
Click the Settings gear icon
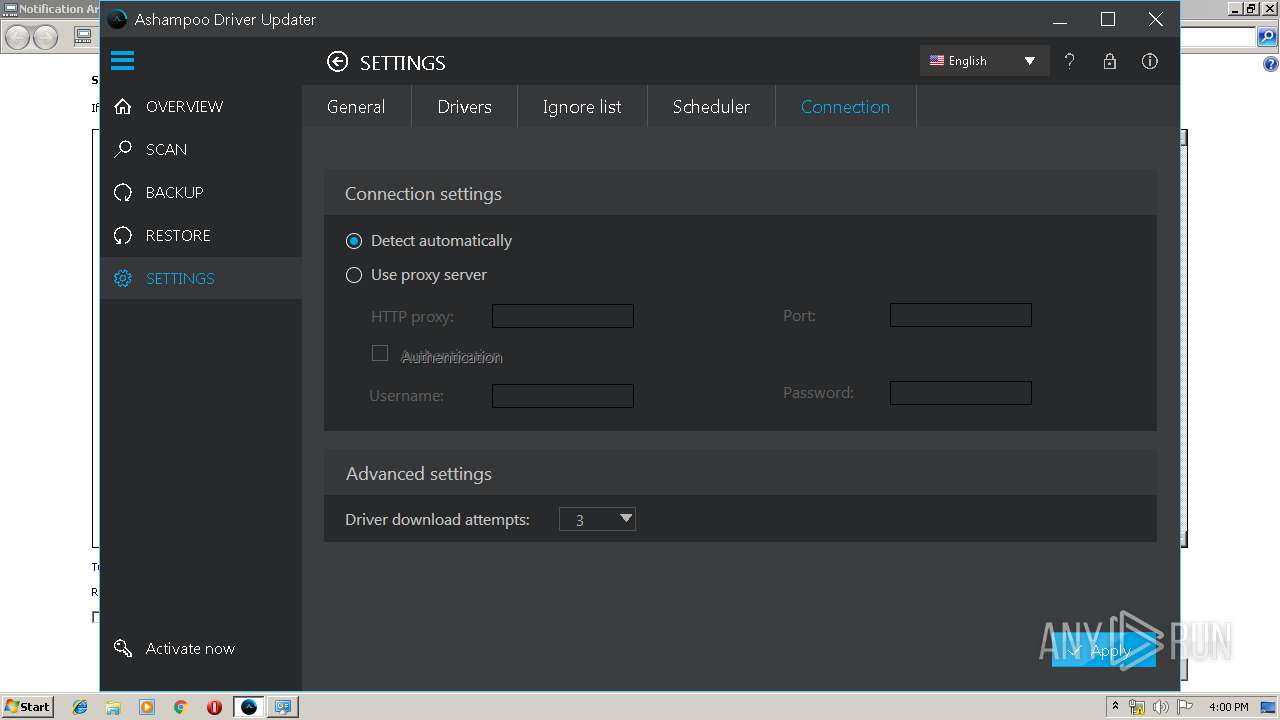click(x=123, y=278)
